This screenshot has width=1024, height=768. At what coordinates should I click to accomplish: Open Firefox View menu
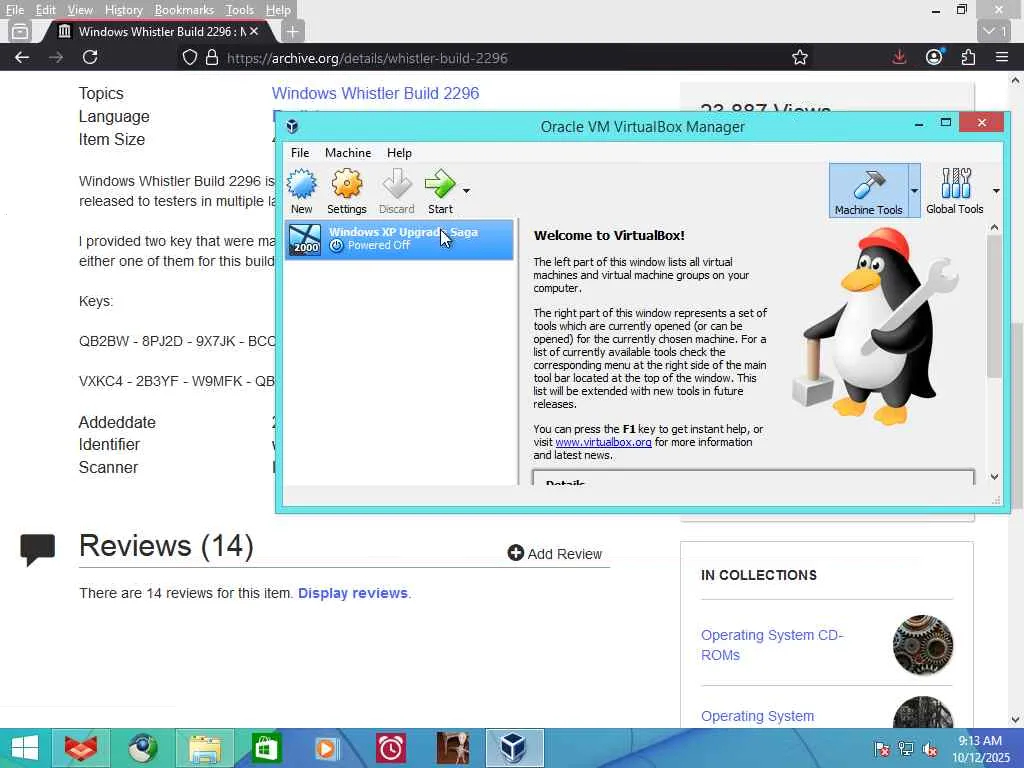click(80, 10)
